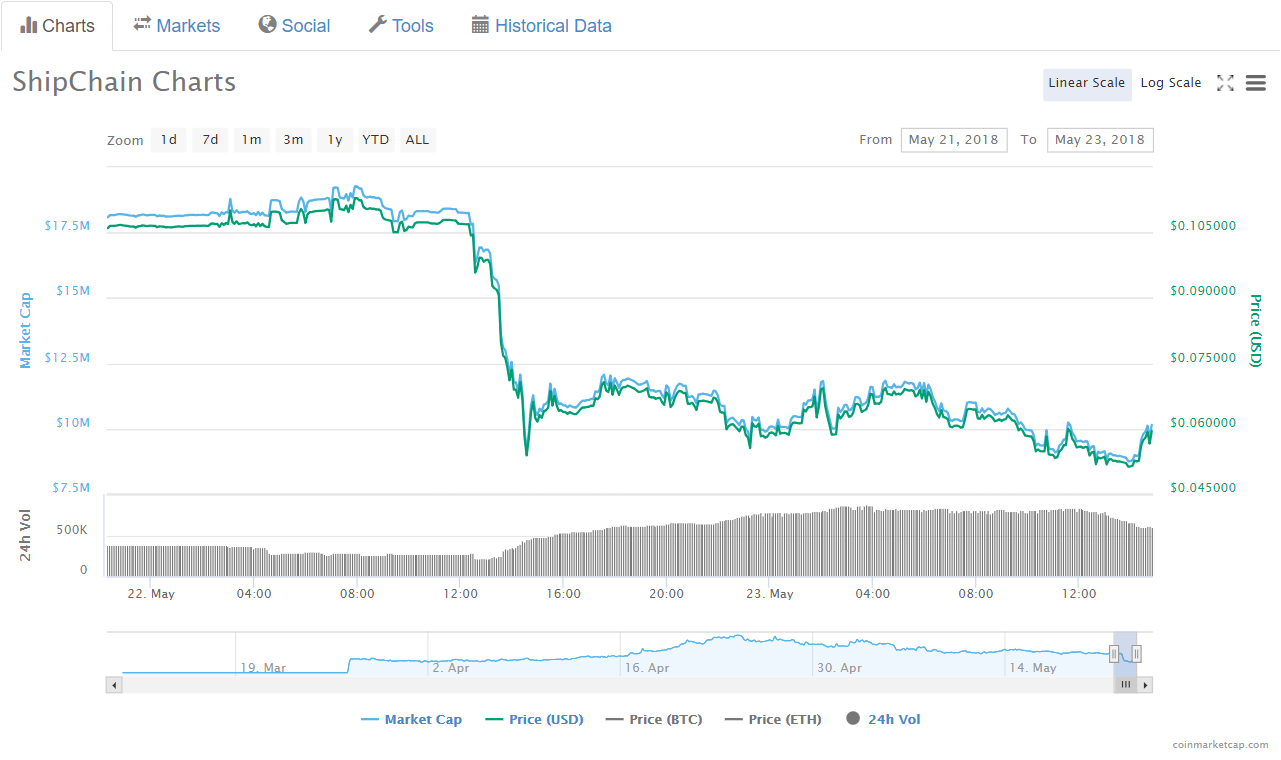Set zoom to YTD
The height and width of the screenshot is (760, 1281).
point(376,140)
